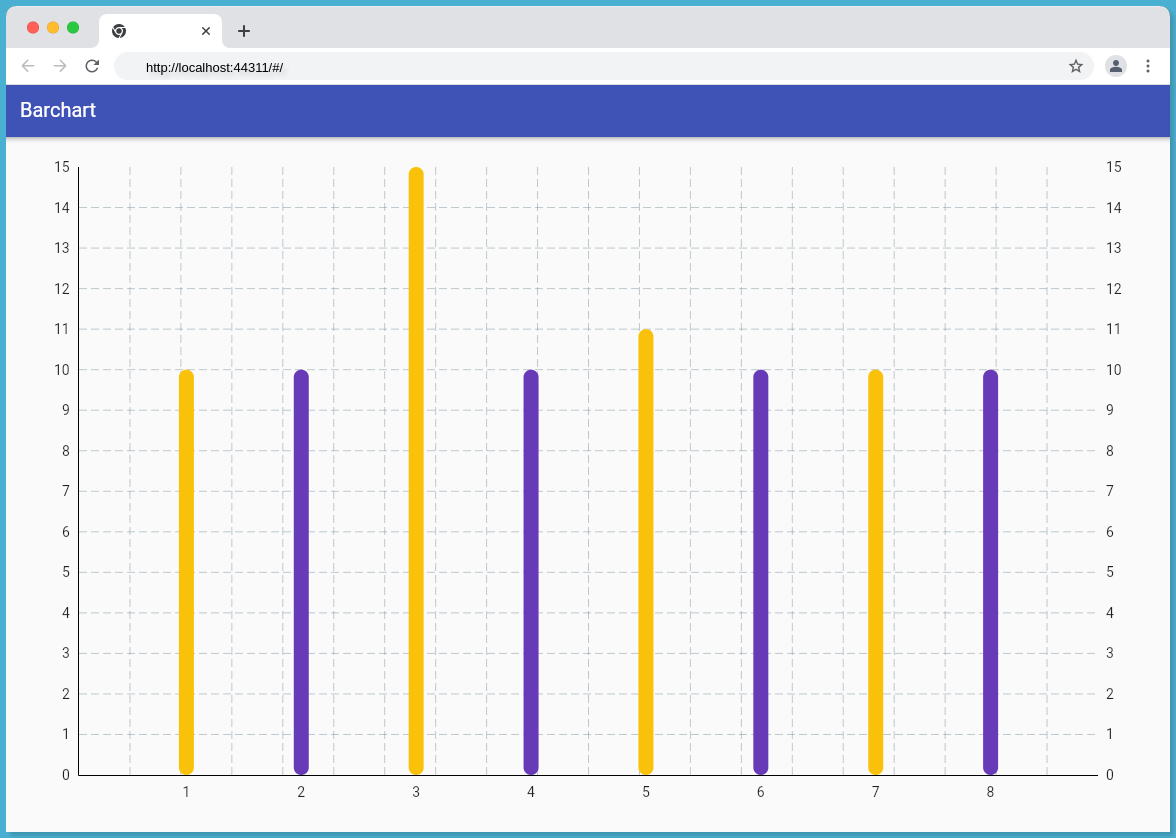
Task: Click the Barchart title in the header
Action: click(x=57, y=110)
